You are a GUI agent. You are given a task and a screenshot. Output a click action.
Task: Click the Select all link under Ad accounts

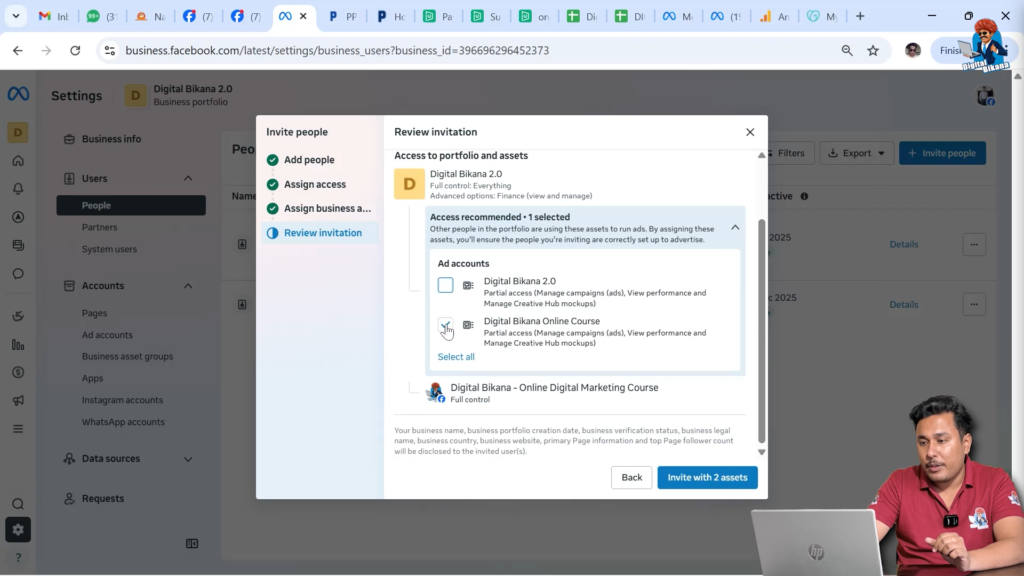455,356
